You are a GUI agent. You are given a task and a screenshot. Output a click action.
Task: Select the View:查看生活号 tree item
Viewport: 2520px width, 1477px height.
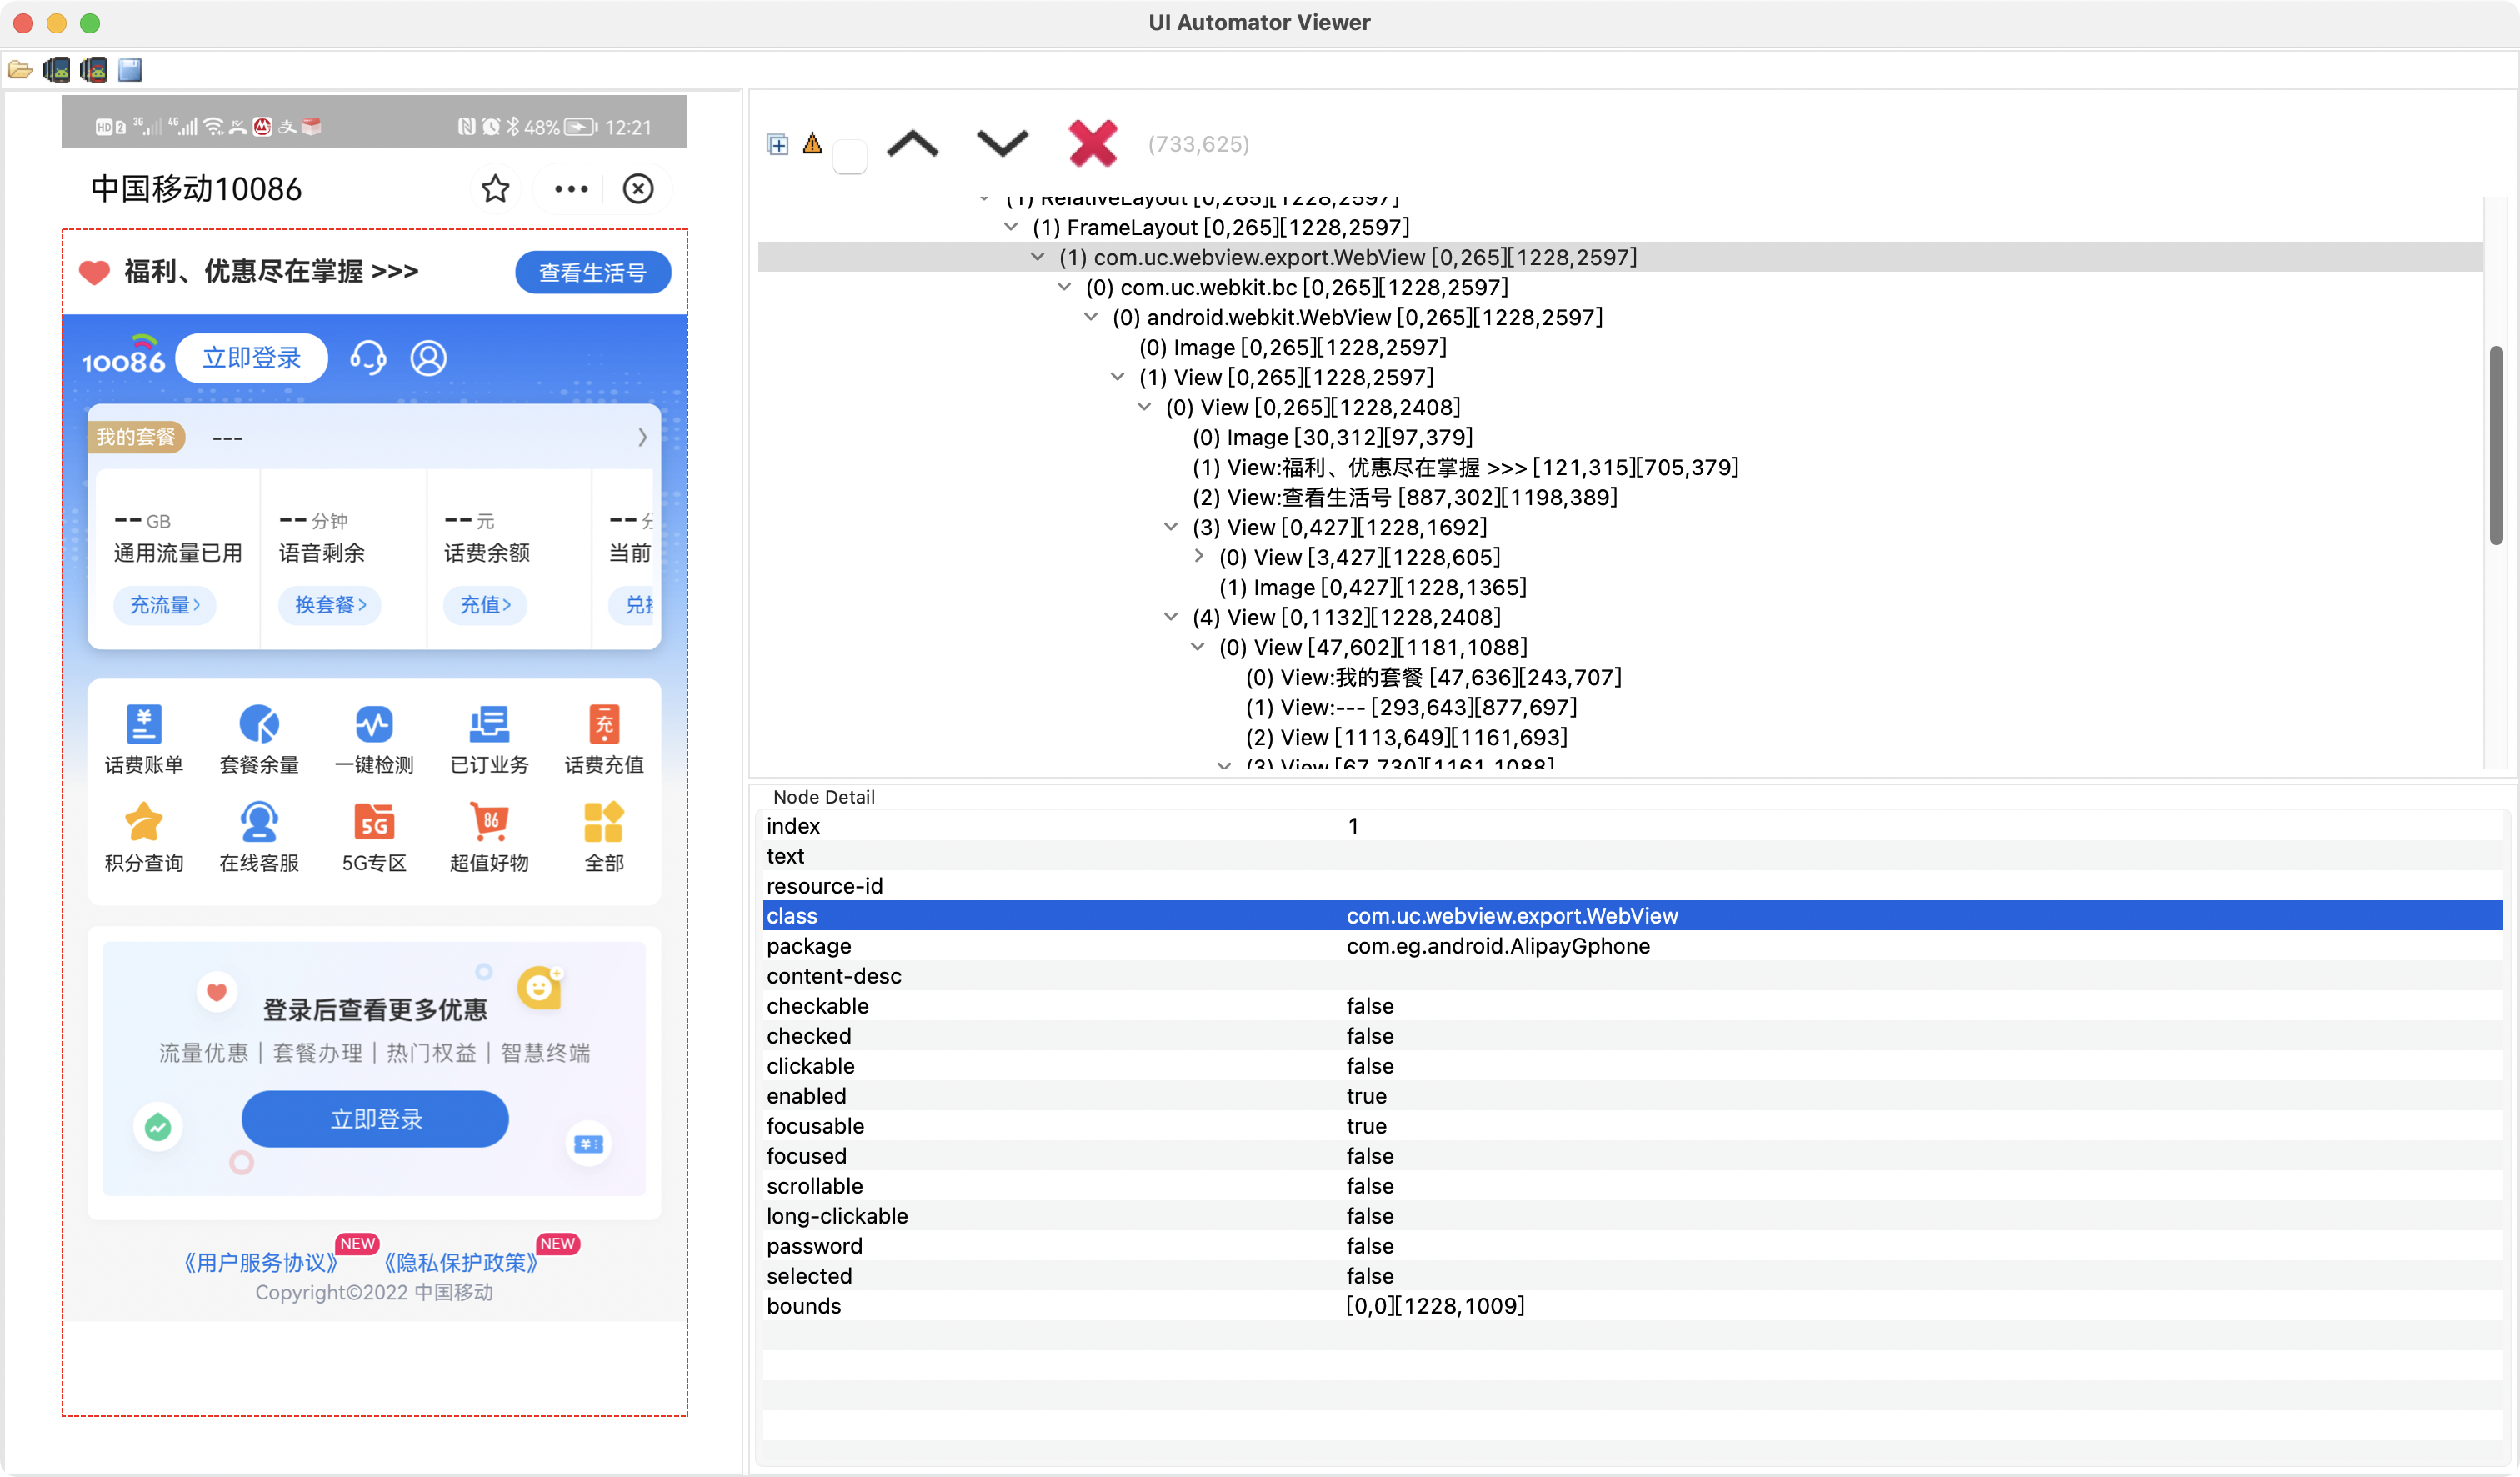(1404, 498)
